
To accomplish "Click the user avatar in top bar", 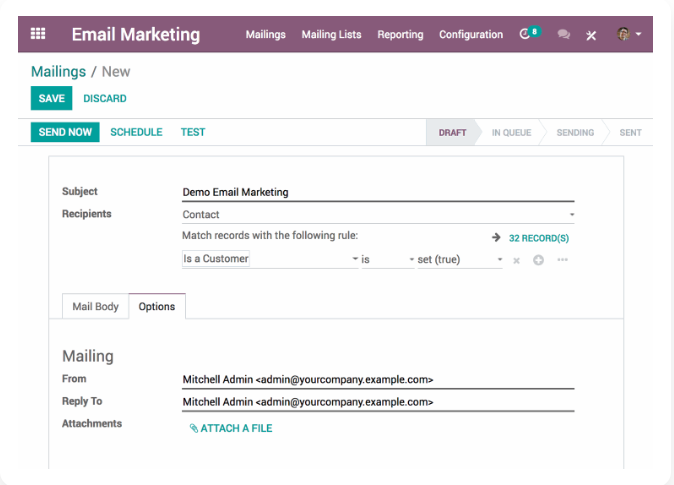I will tap(625, 34).
